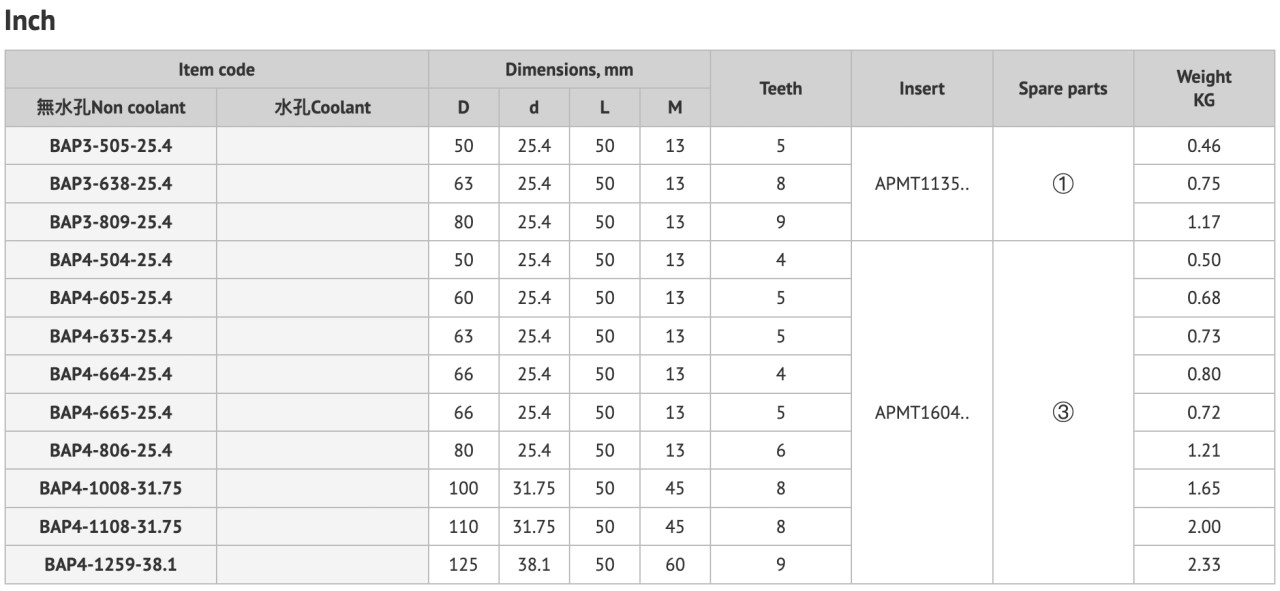Click the Inch section heading
The image size is (1280, 591).
[x=30, y=22]
